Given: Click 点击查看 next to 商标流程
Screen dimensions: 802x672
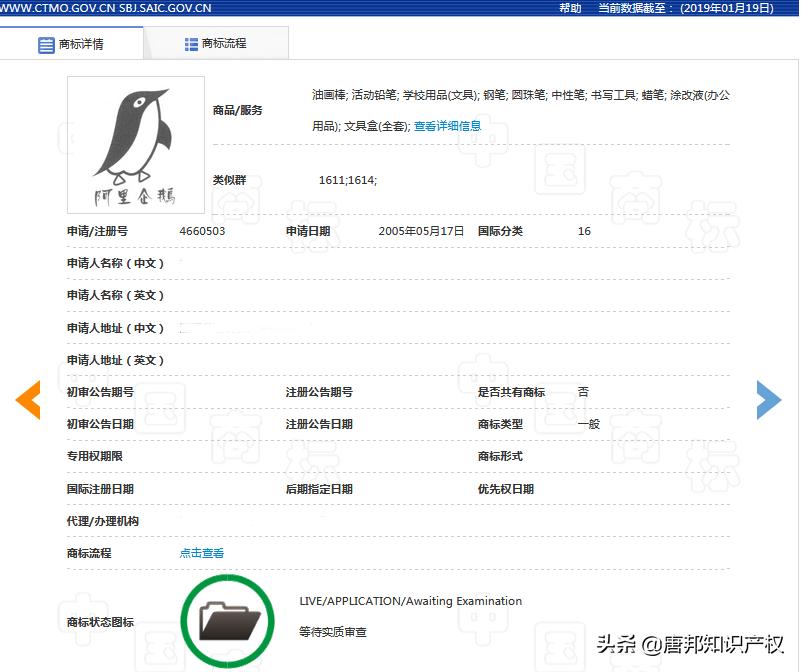Looking at the screenshot, I should tap(199, 552).
